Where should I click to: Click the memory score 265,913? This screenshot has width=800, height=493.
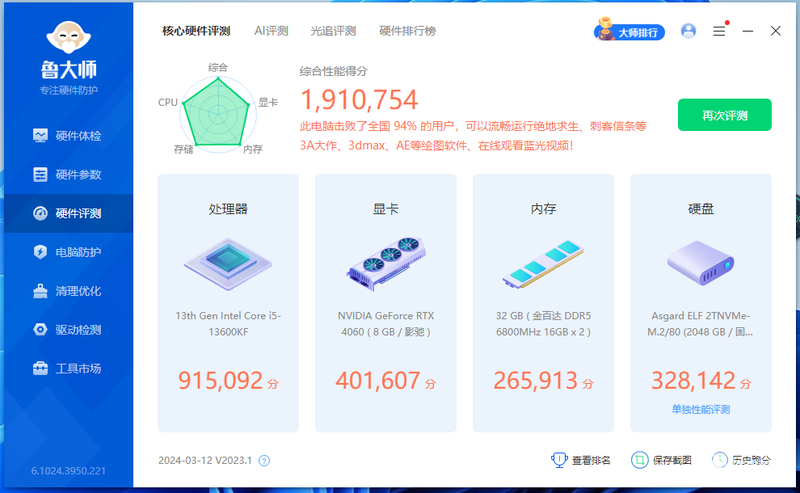536,381
